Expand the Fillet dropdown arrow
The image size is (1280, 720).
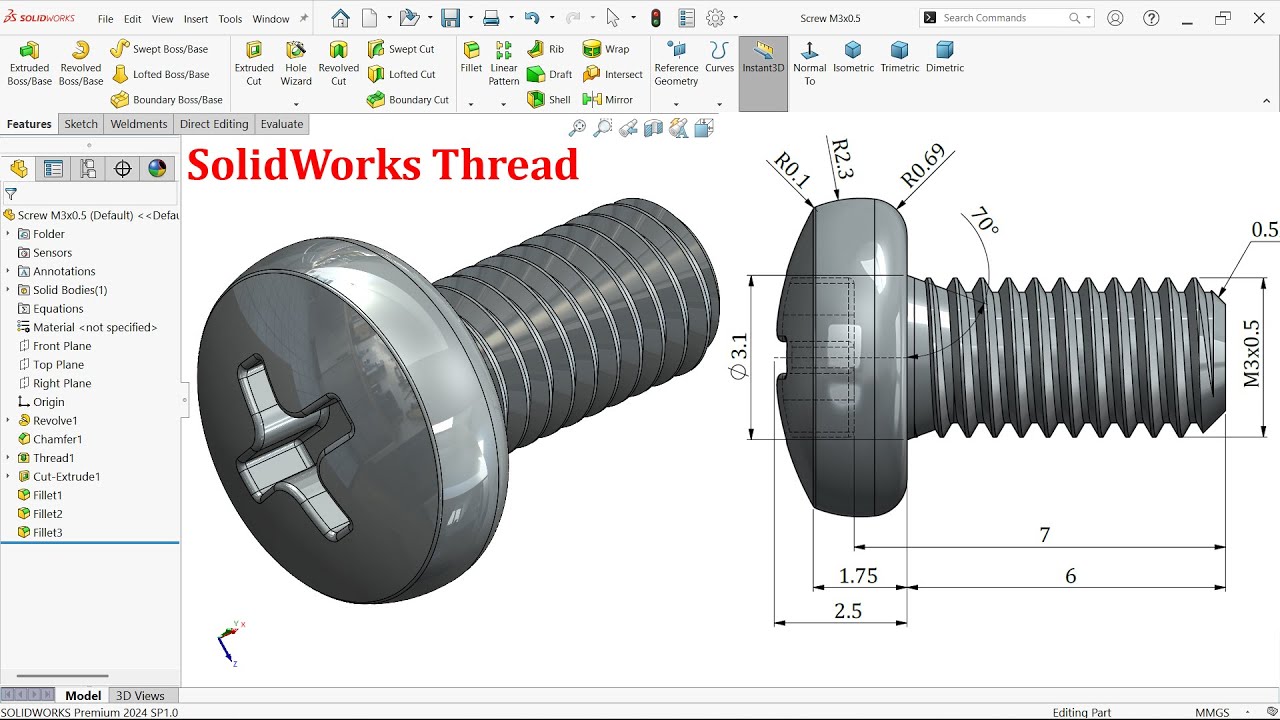[471, 104]
